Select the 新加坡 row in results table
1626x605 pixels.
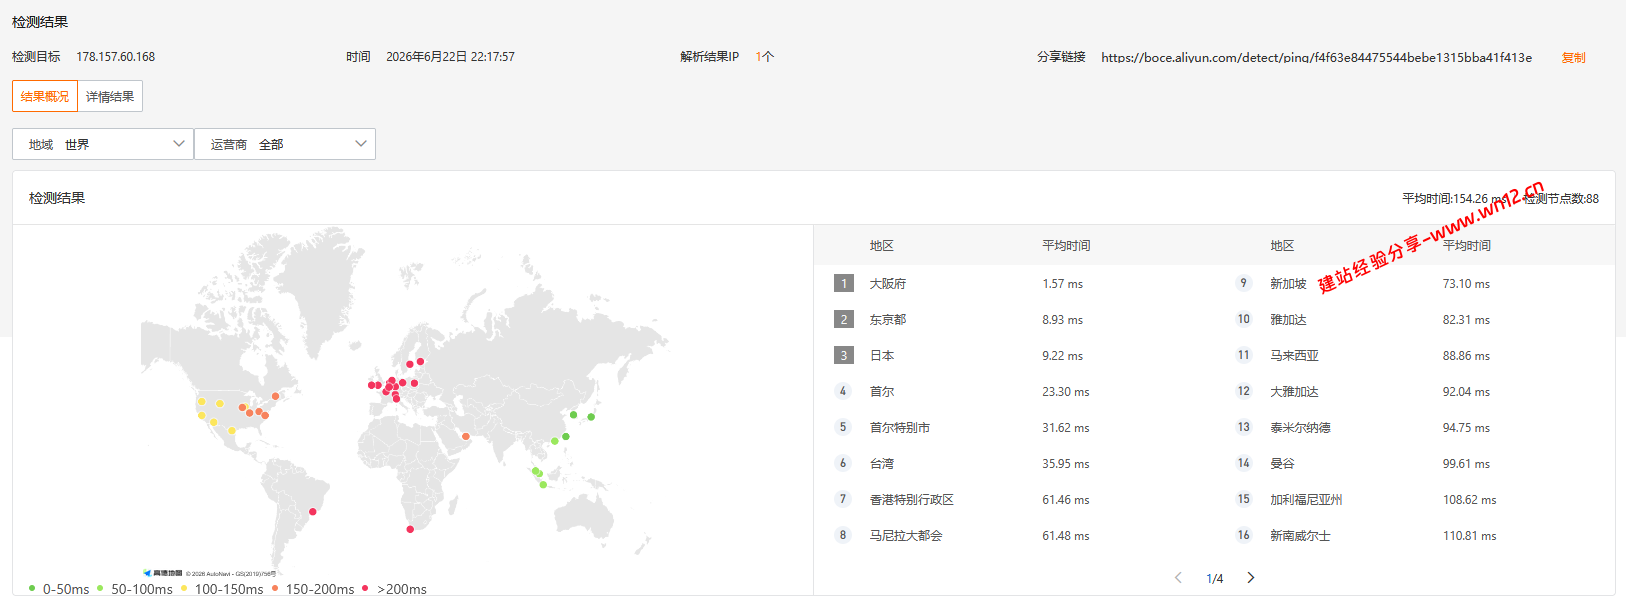[1415, 283]
